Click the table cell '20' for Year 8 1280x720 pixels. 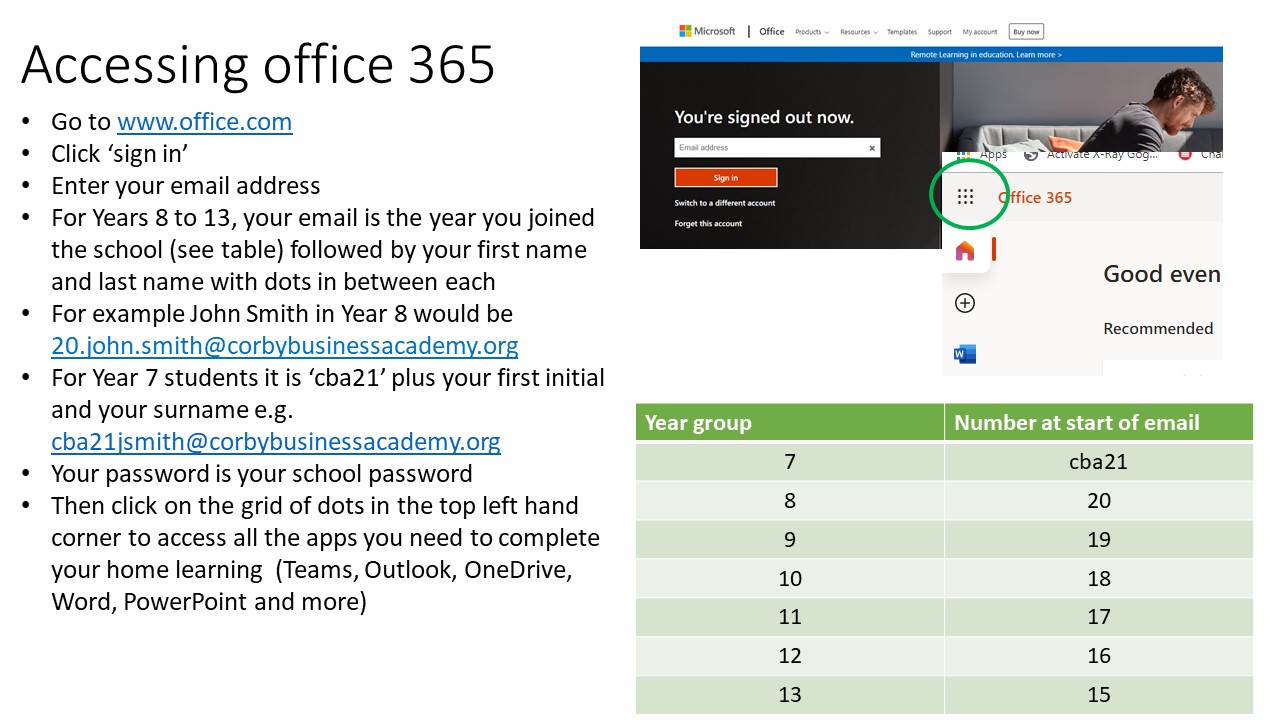[1099, 501]
